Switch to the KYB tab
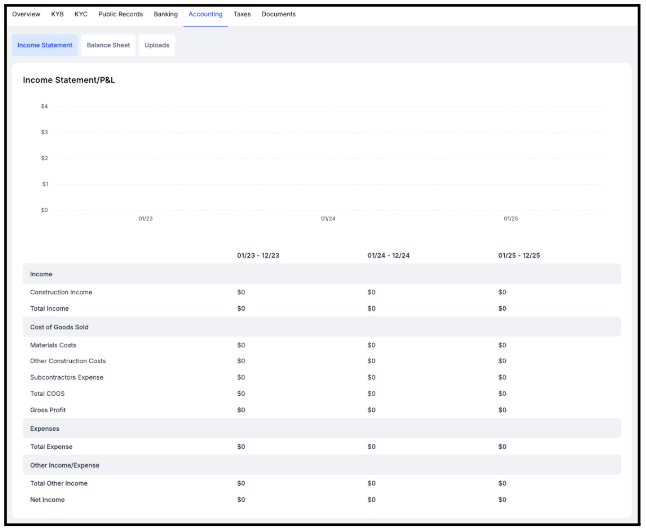The width and height of the screenshot is (646, 532). click(x=57, y=14)
